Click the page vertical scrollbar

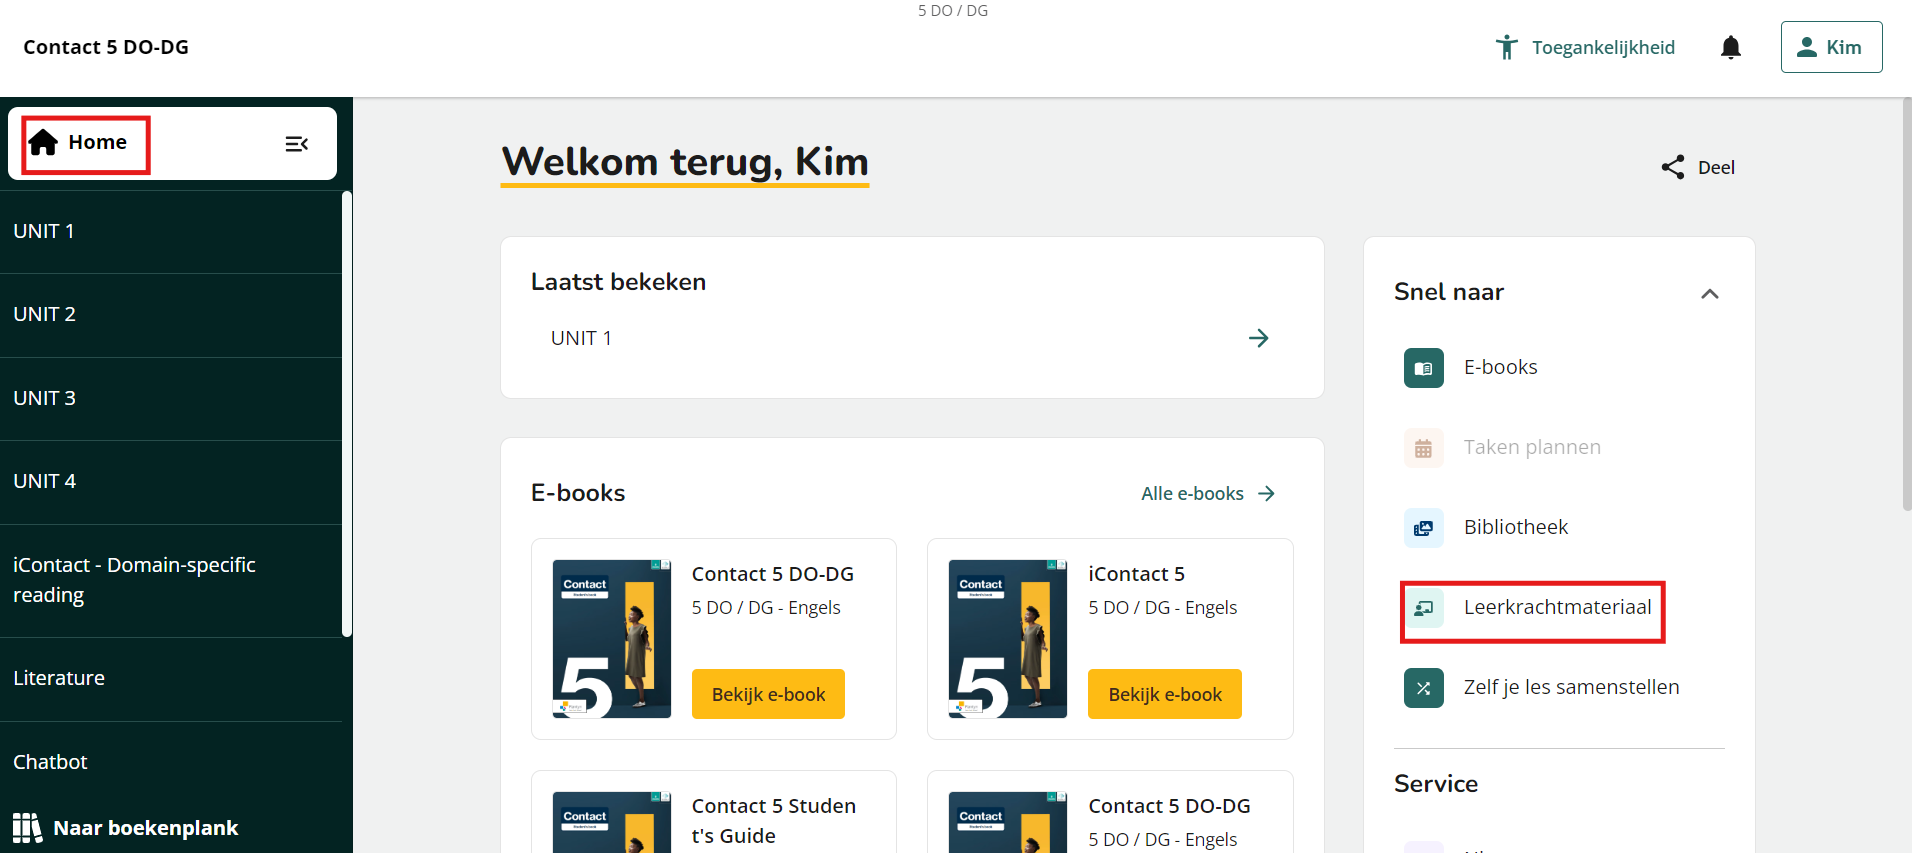pyautogui.click(x=1906, y=305)
